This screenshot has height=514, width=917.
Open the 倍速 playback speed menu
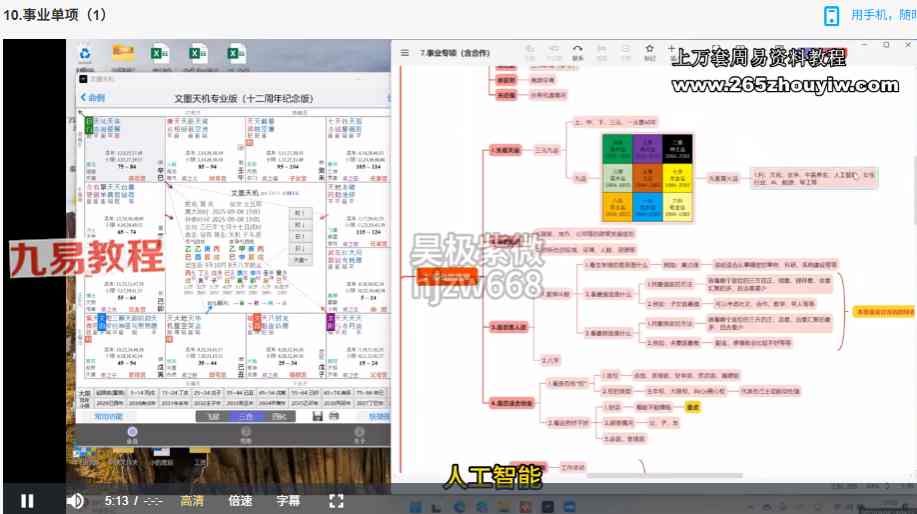click(x=240, y=501)
